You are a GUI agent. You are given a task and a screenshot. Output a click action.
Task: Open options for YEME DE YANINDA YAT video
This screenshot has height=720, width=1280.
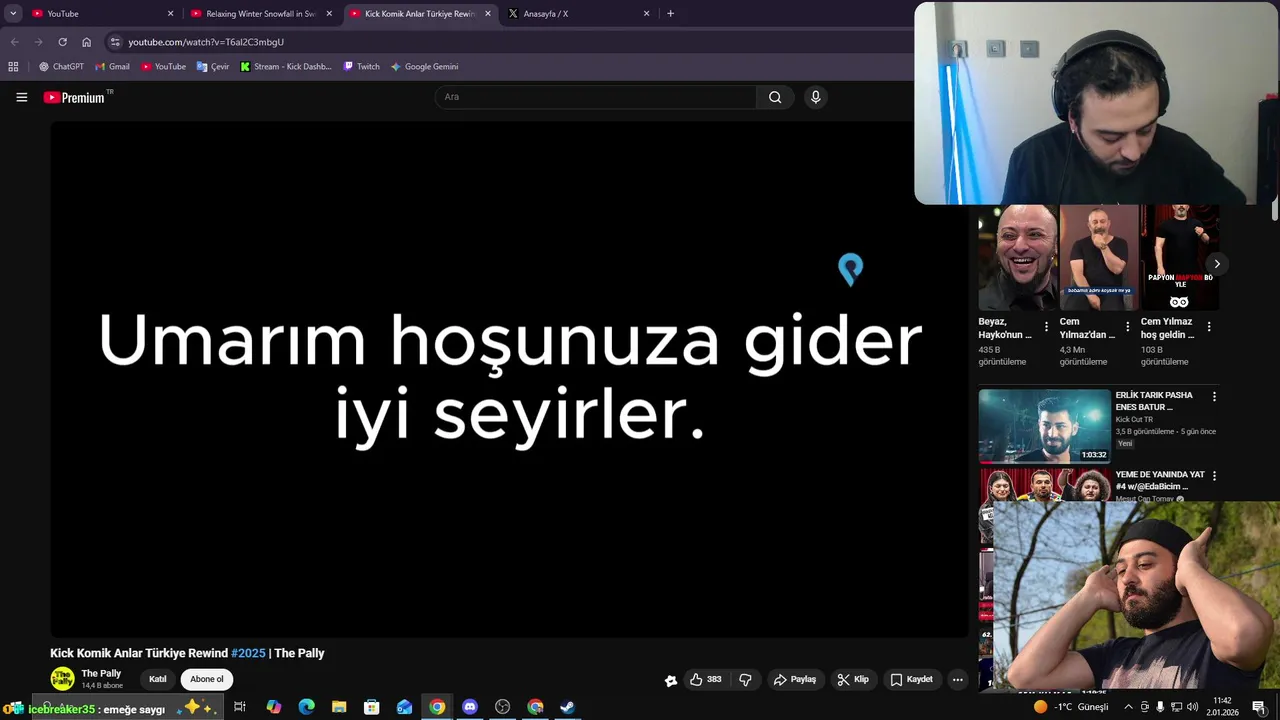coord(1214,476)
